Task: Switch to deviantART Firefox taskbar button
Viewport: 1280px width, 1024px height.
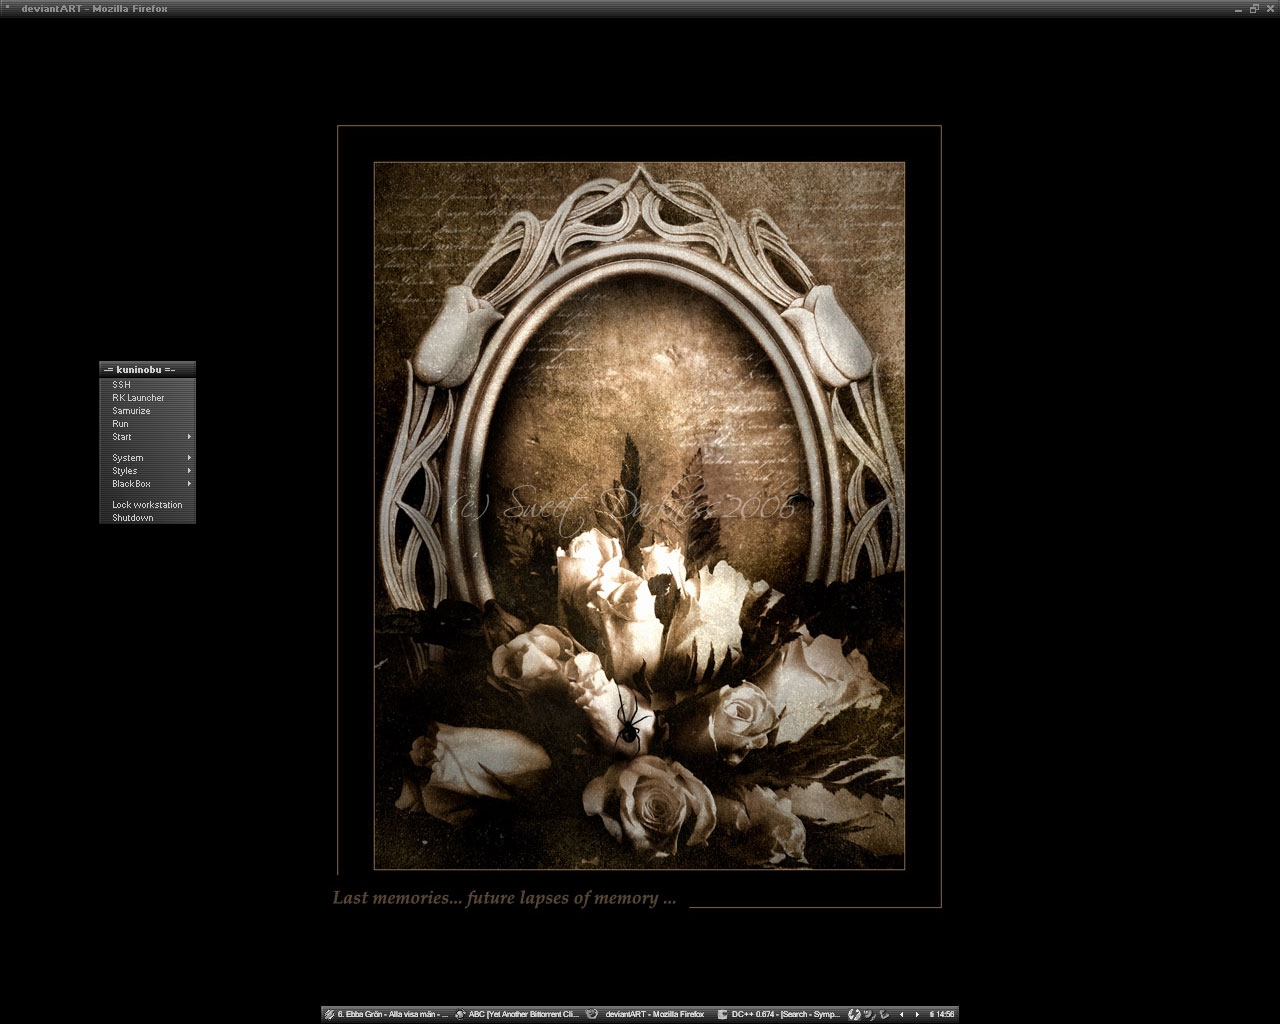Action: tap(646, 1014)
